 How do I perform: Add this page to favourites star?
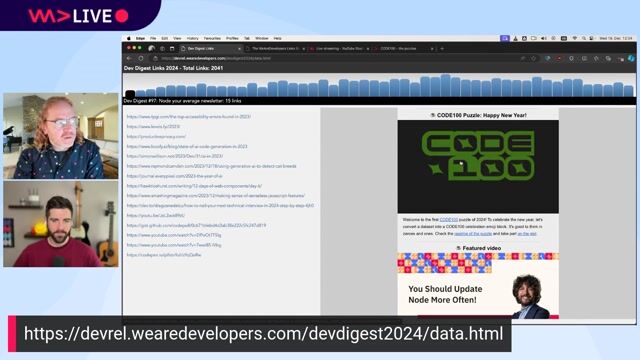[533, 58]
